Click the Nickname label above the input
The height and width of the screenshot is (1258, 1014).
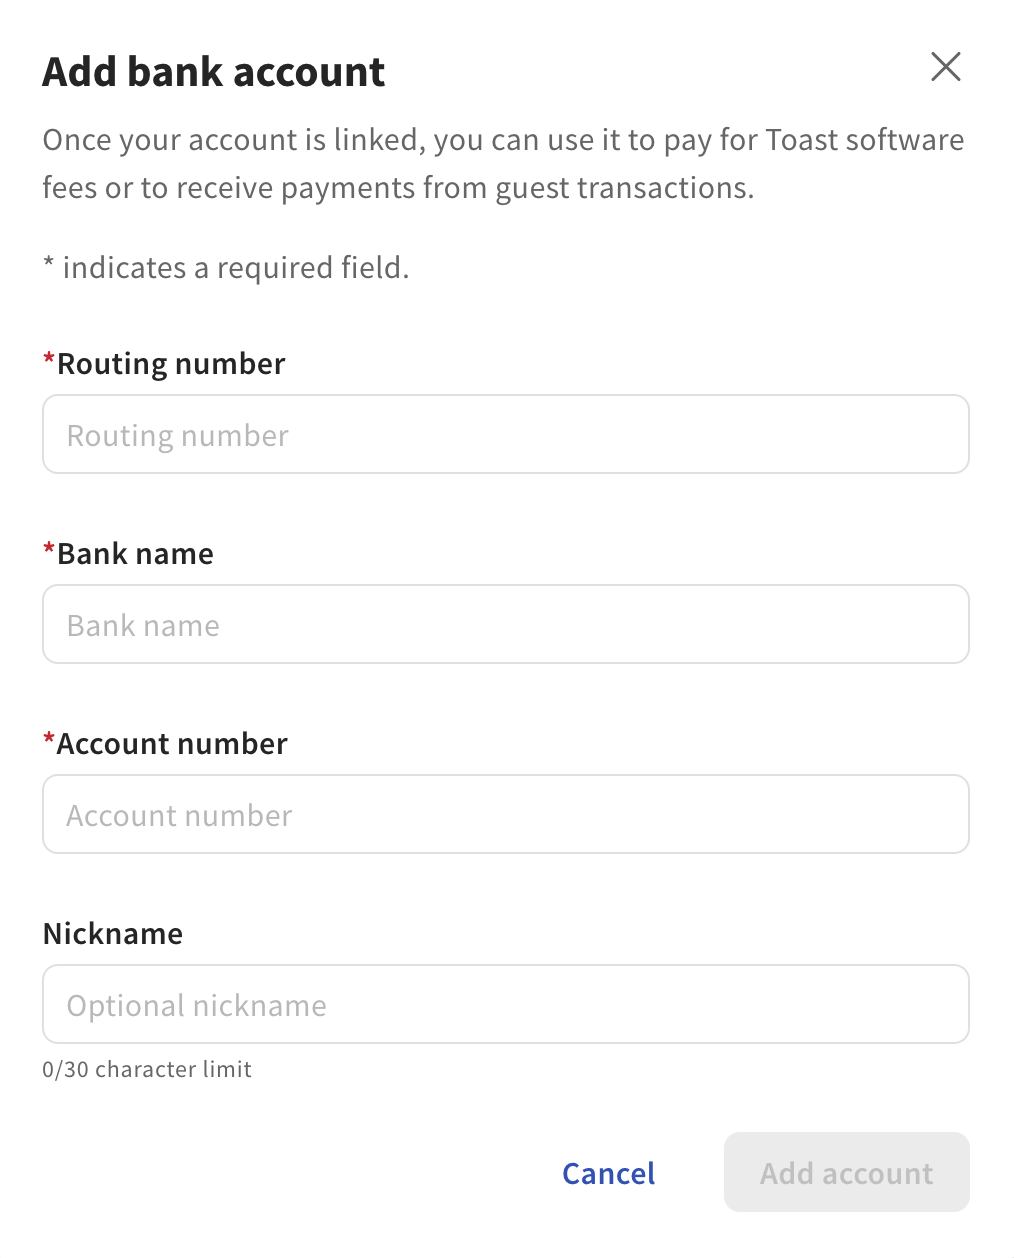(112, 933)
